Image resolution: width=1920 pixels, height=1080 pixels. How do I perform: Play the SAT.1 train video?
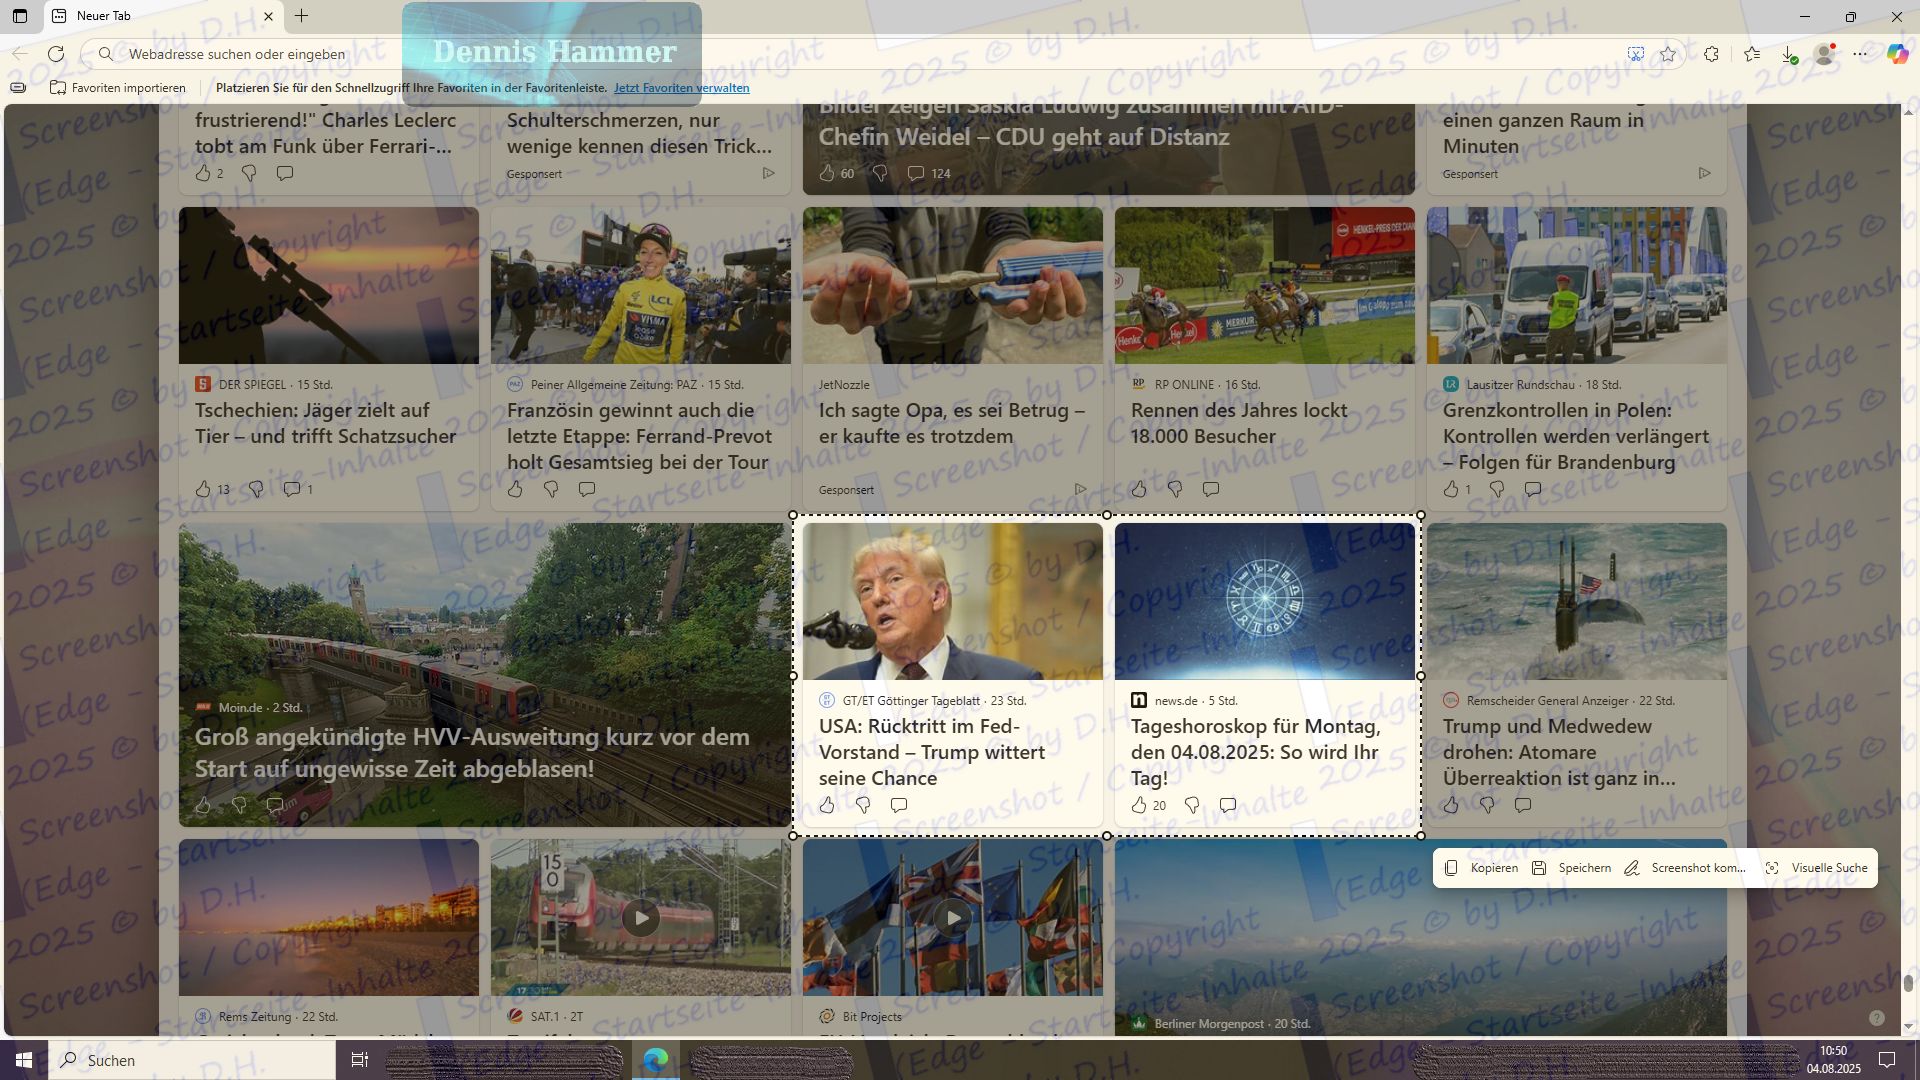tap(641, 917)
